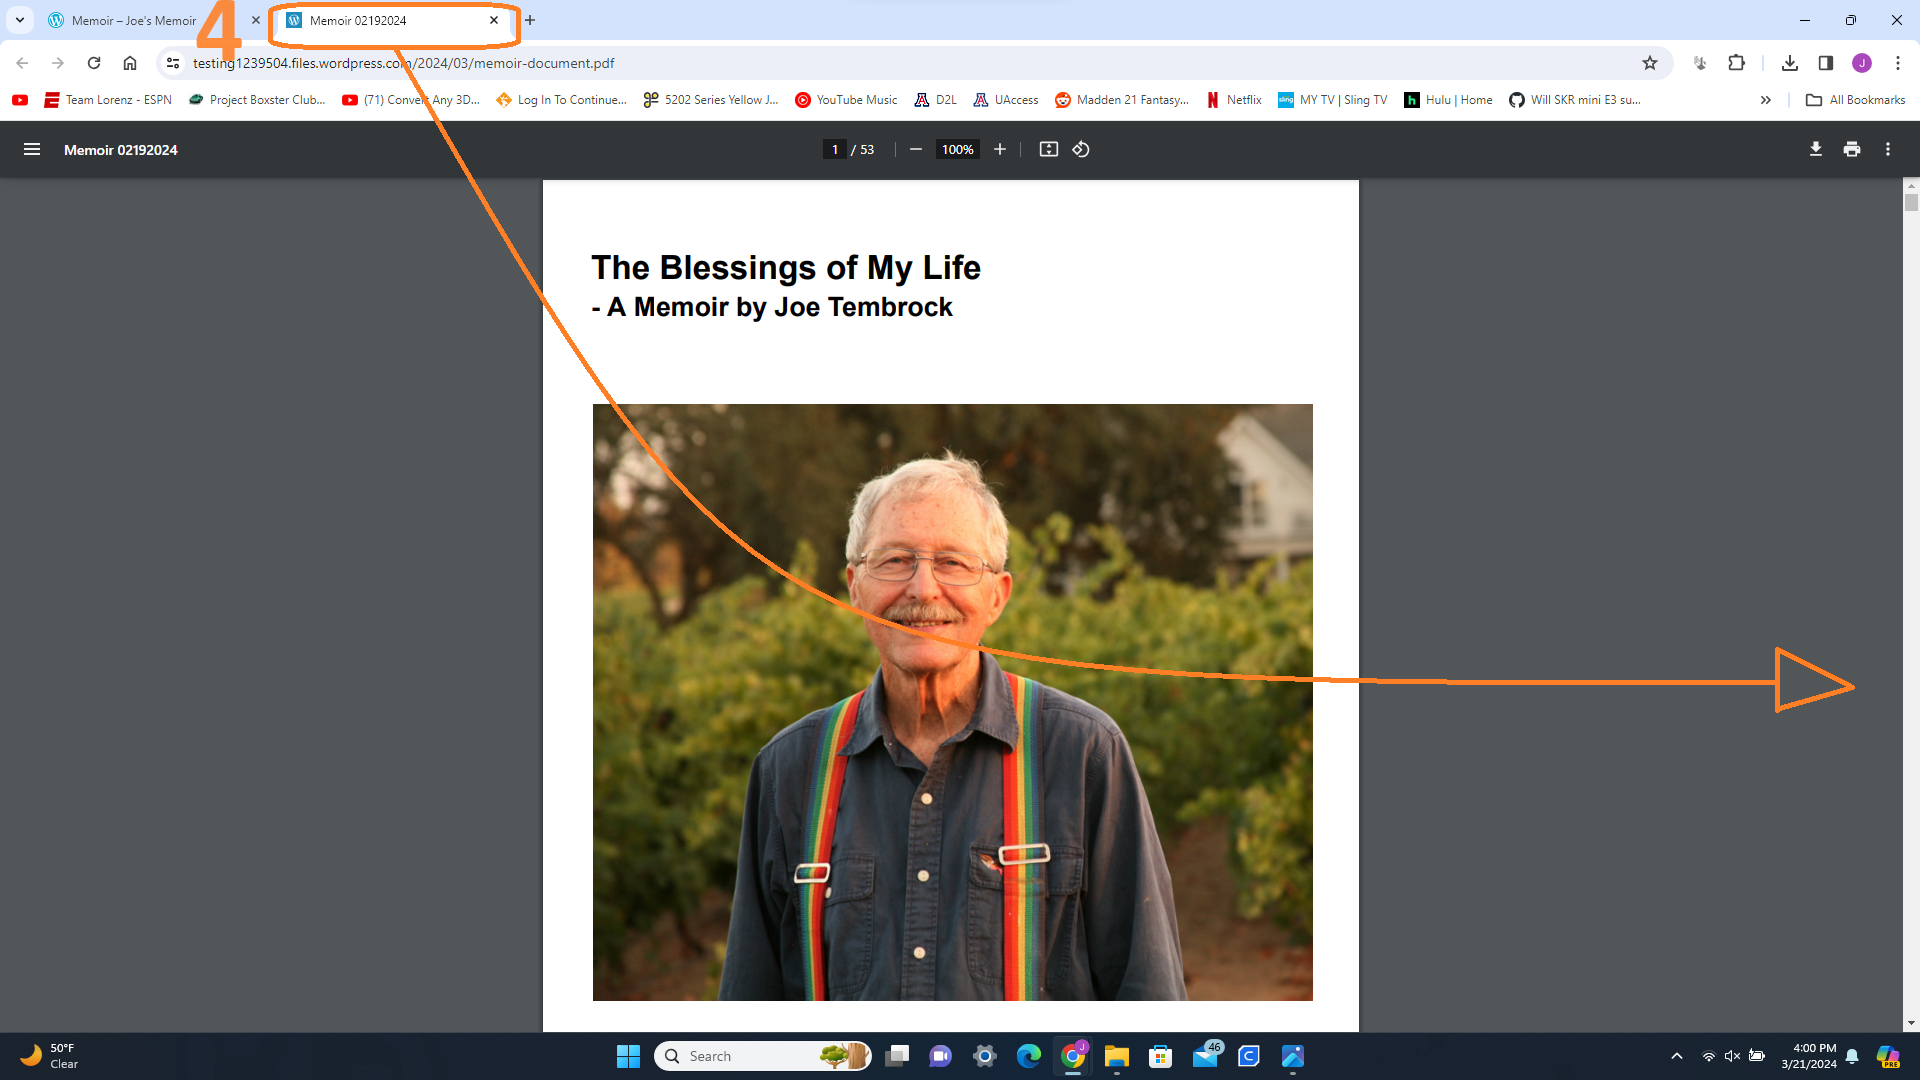Open the All Bookmarks folder
The image size is (1920, 1080).
[1855, 100]
